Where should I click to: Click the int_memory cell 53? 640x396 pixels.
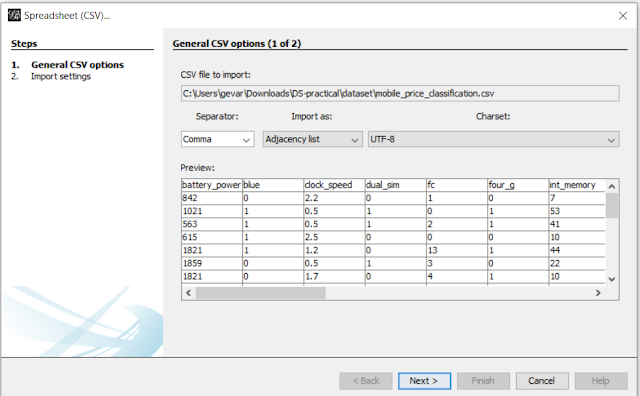(577, 211)
